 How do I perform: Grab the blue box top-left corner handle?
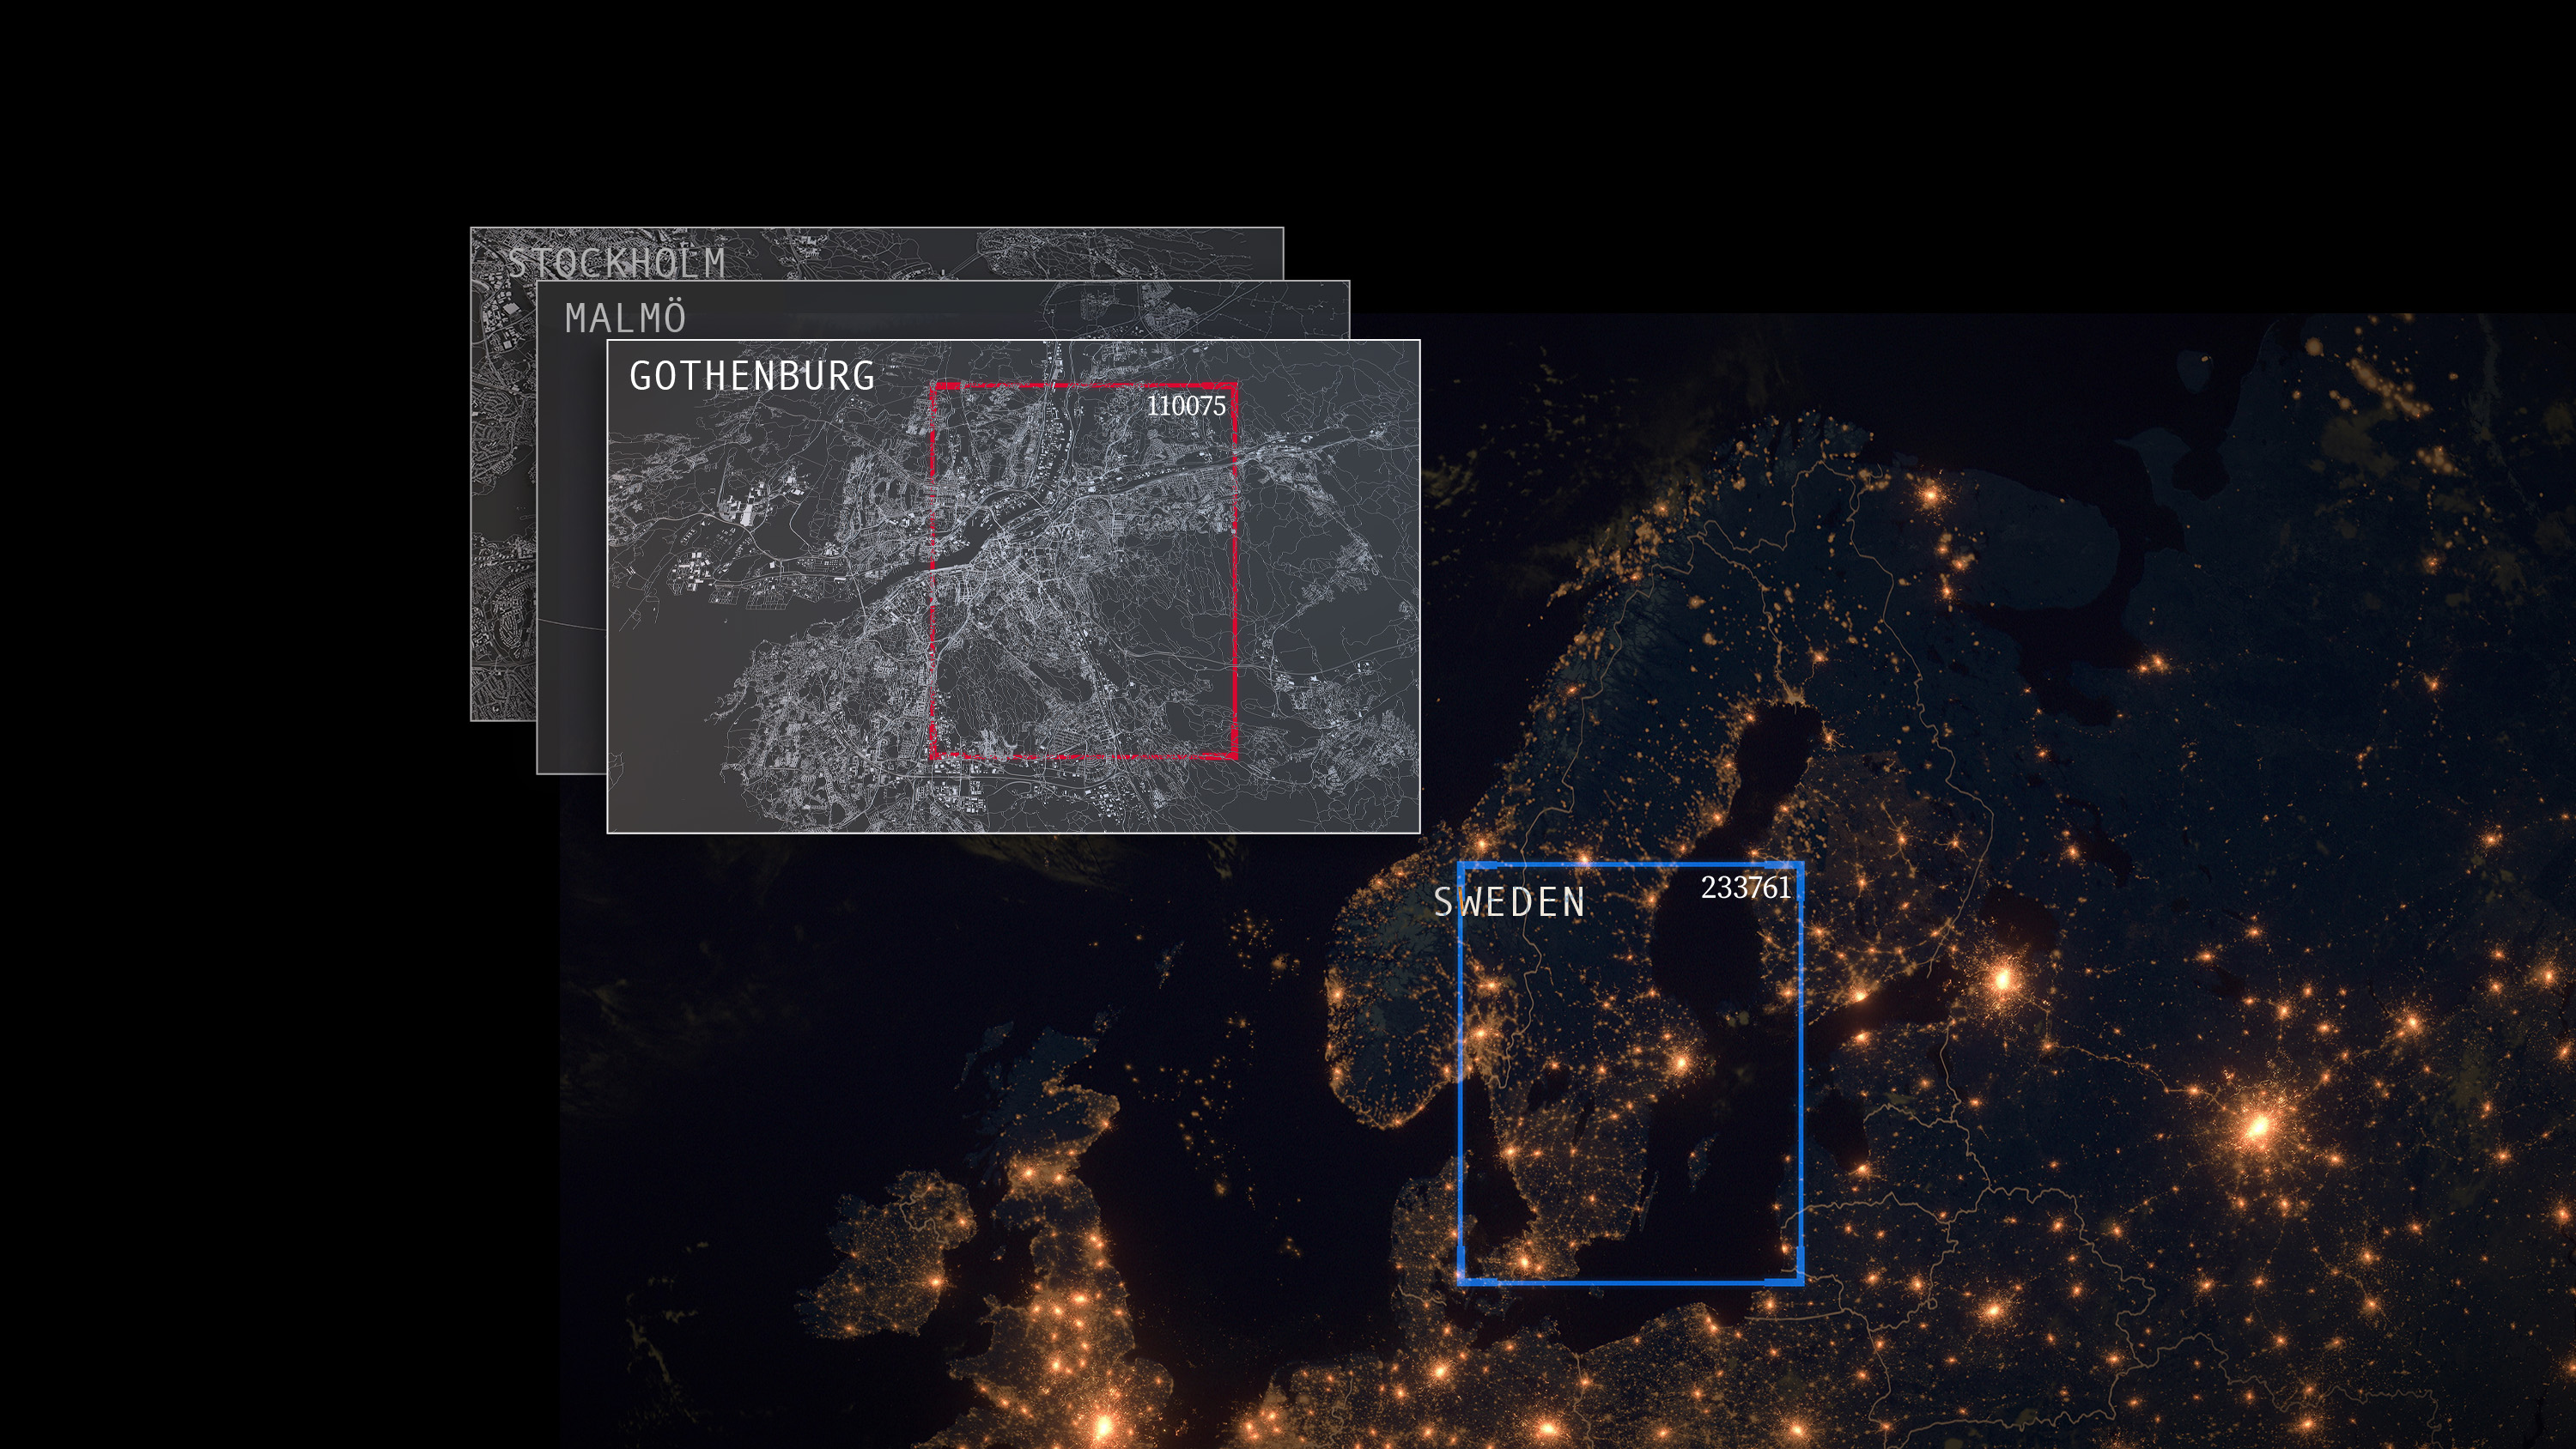click(1461, 866)
